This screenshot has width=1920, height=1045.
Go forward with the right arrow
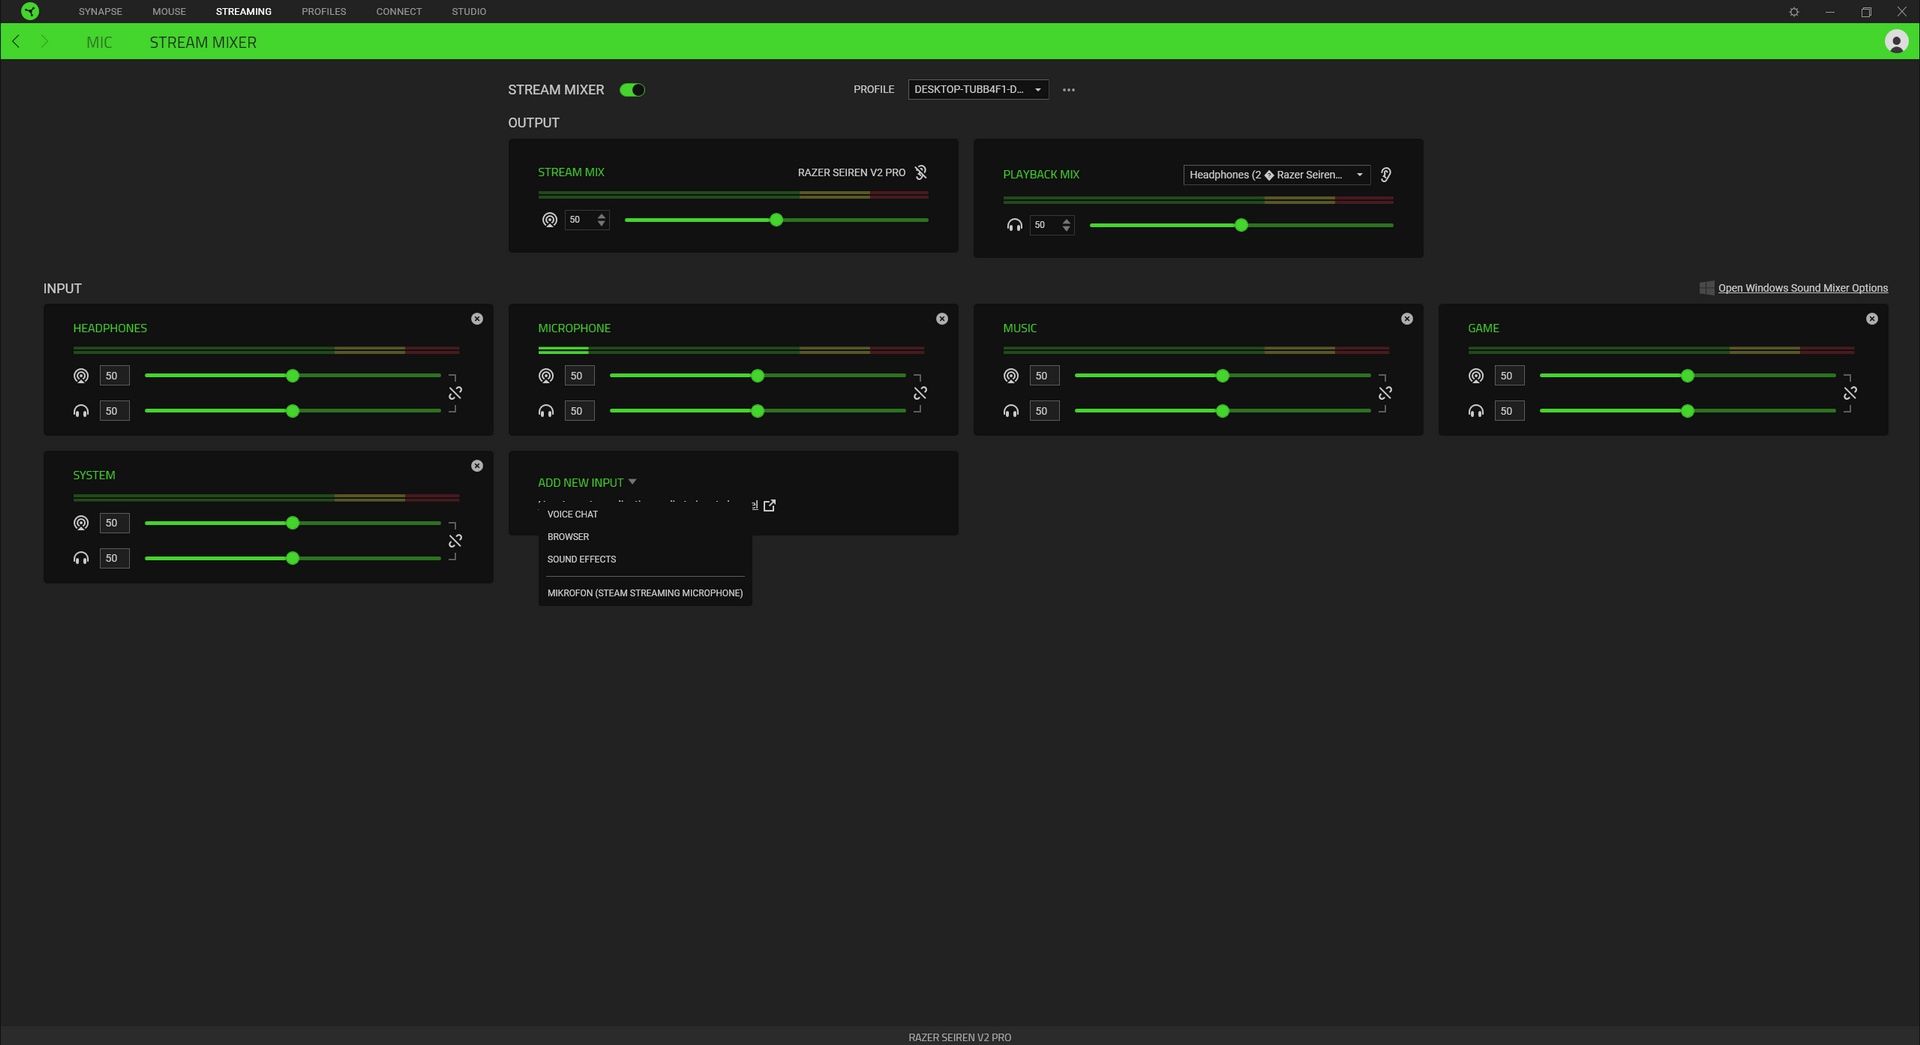tap(44, 42)
